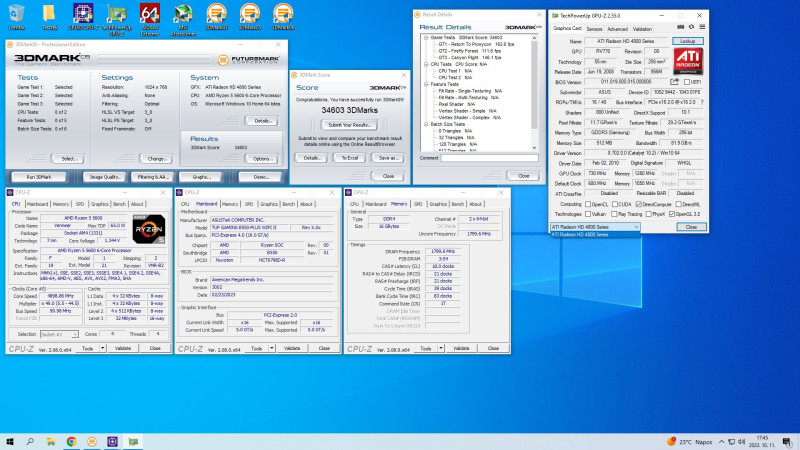Choose the highlighted ATI Radeon HD 4800 Series list entry

pos(595,235)
